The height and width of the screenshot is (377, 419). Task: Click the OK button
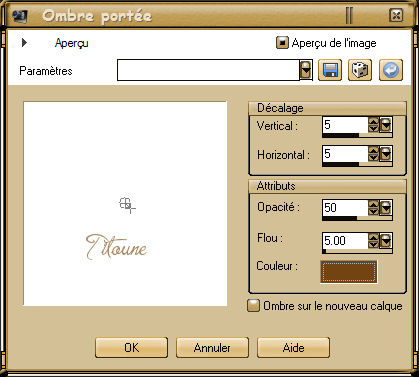[x=131, y=348]
